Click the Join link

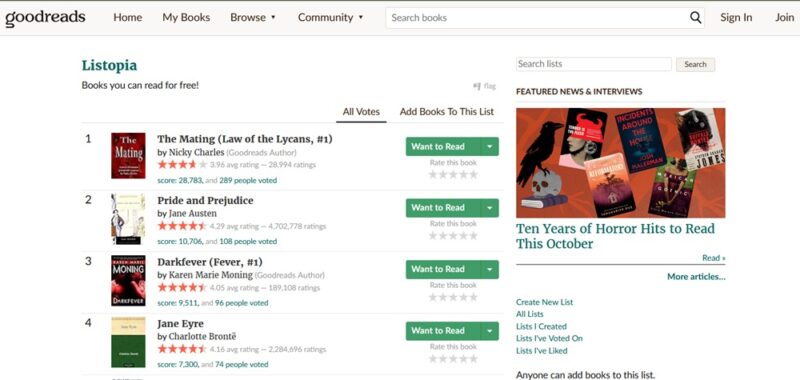785,17
